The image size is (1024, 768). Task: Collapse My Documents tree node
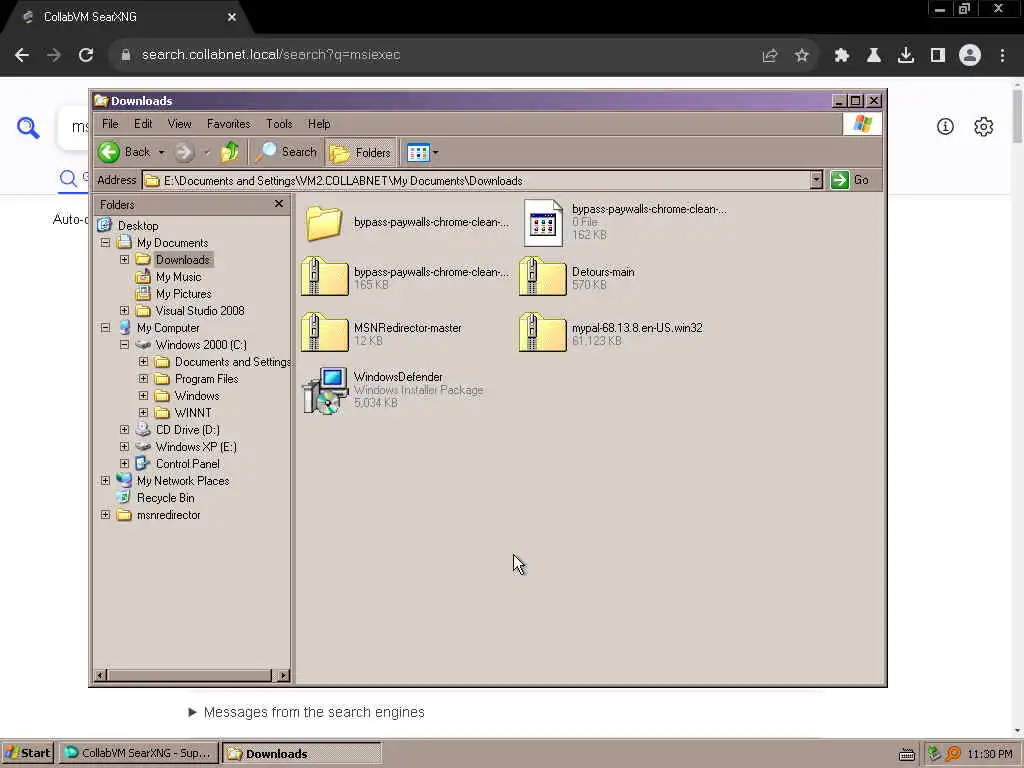105,242
